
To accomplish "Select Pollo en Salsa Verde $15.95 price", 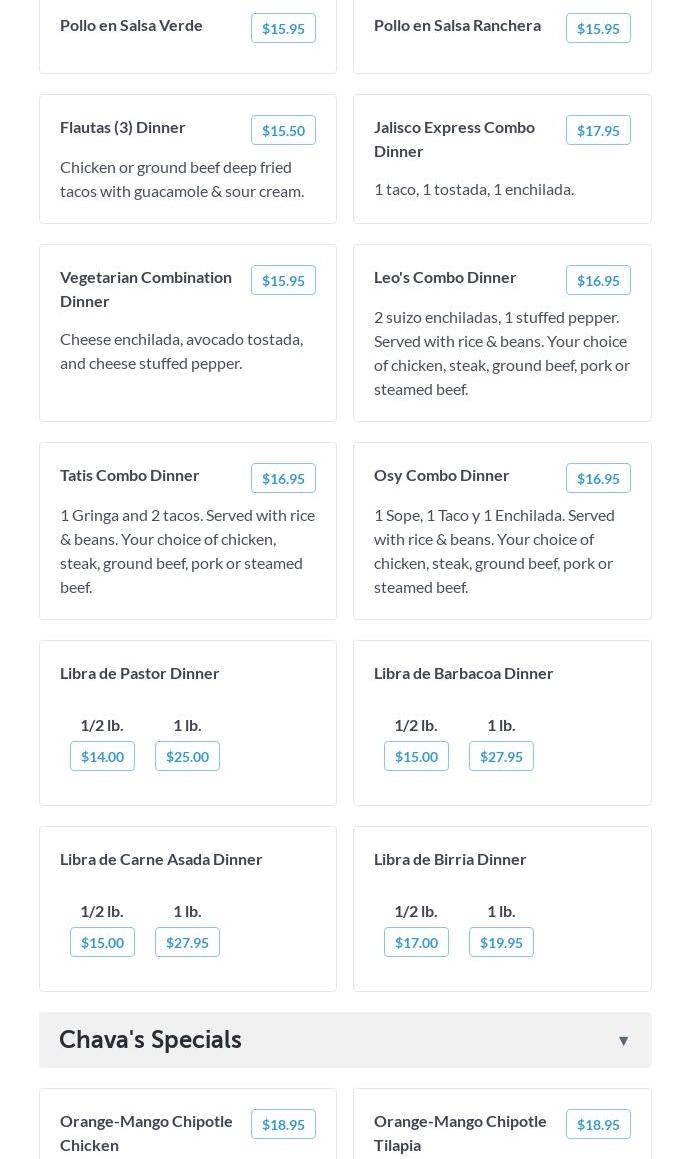I will point(283,29).
